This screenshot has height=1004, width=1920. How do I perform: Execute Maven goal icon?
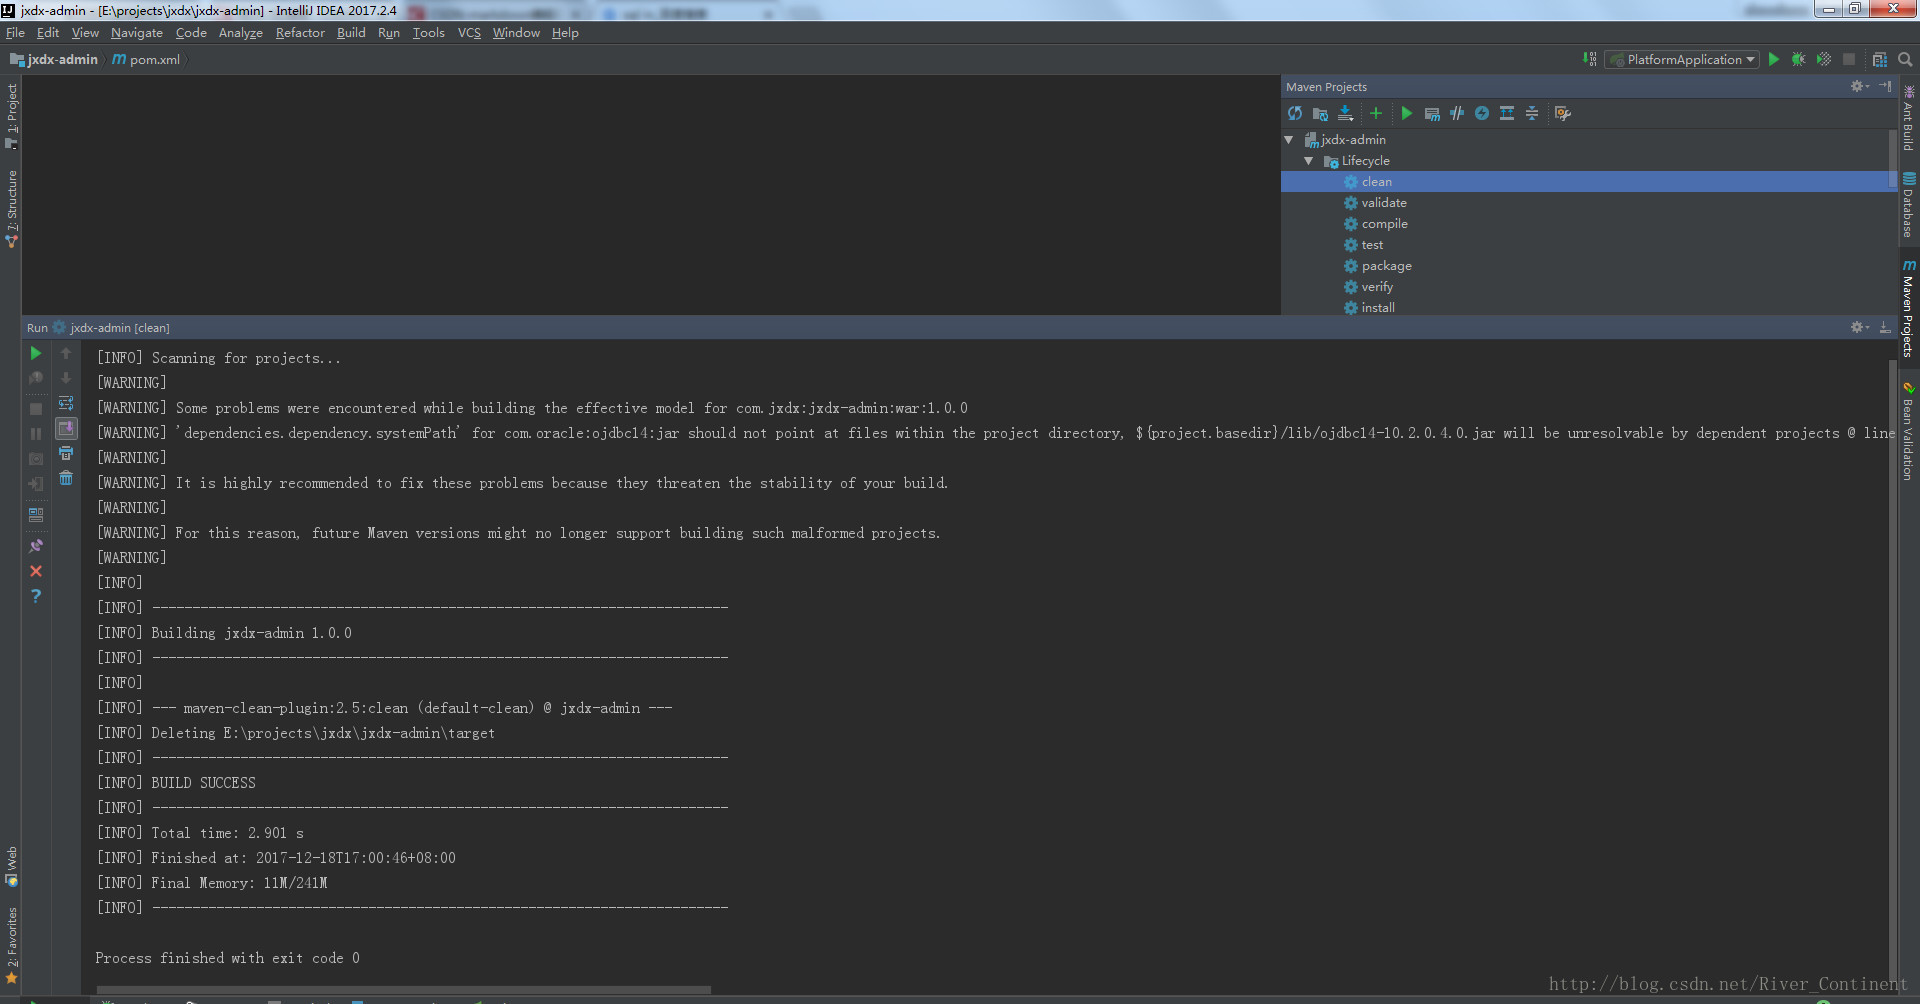1432,114
